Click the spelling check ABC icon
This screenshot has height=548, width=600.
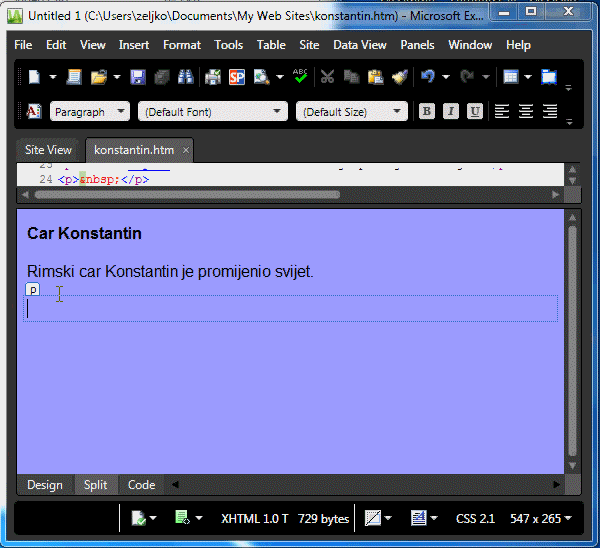[x=301, y=77]
